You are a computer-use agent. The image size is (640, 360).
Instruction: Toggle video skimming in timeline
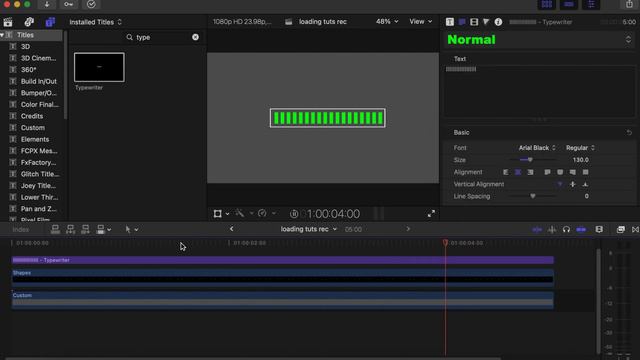click(537, 230)
